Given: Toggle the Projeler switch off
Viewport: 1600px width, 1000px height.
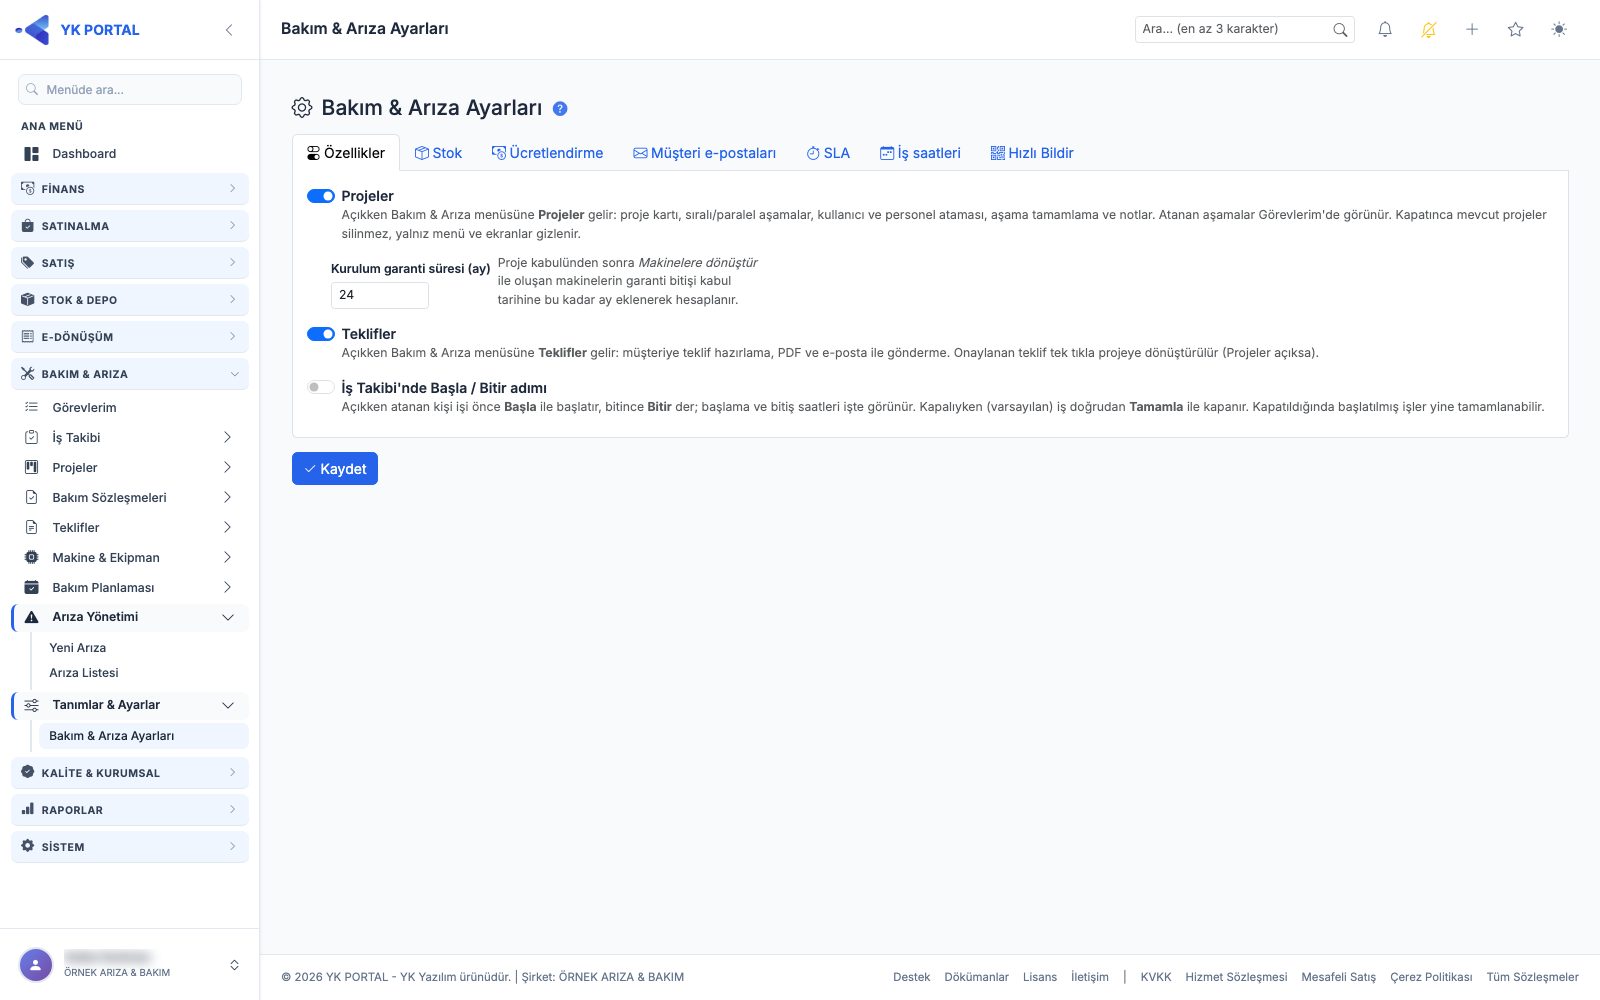Looking at the screenshot, I should coord(321,196).
